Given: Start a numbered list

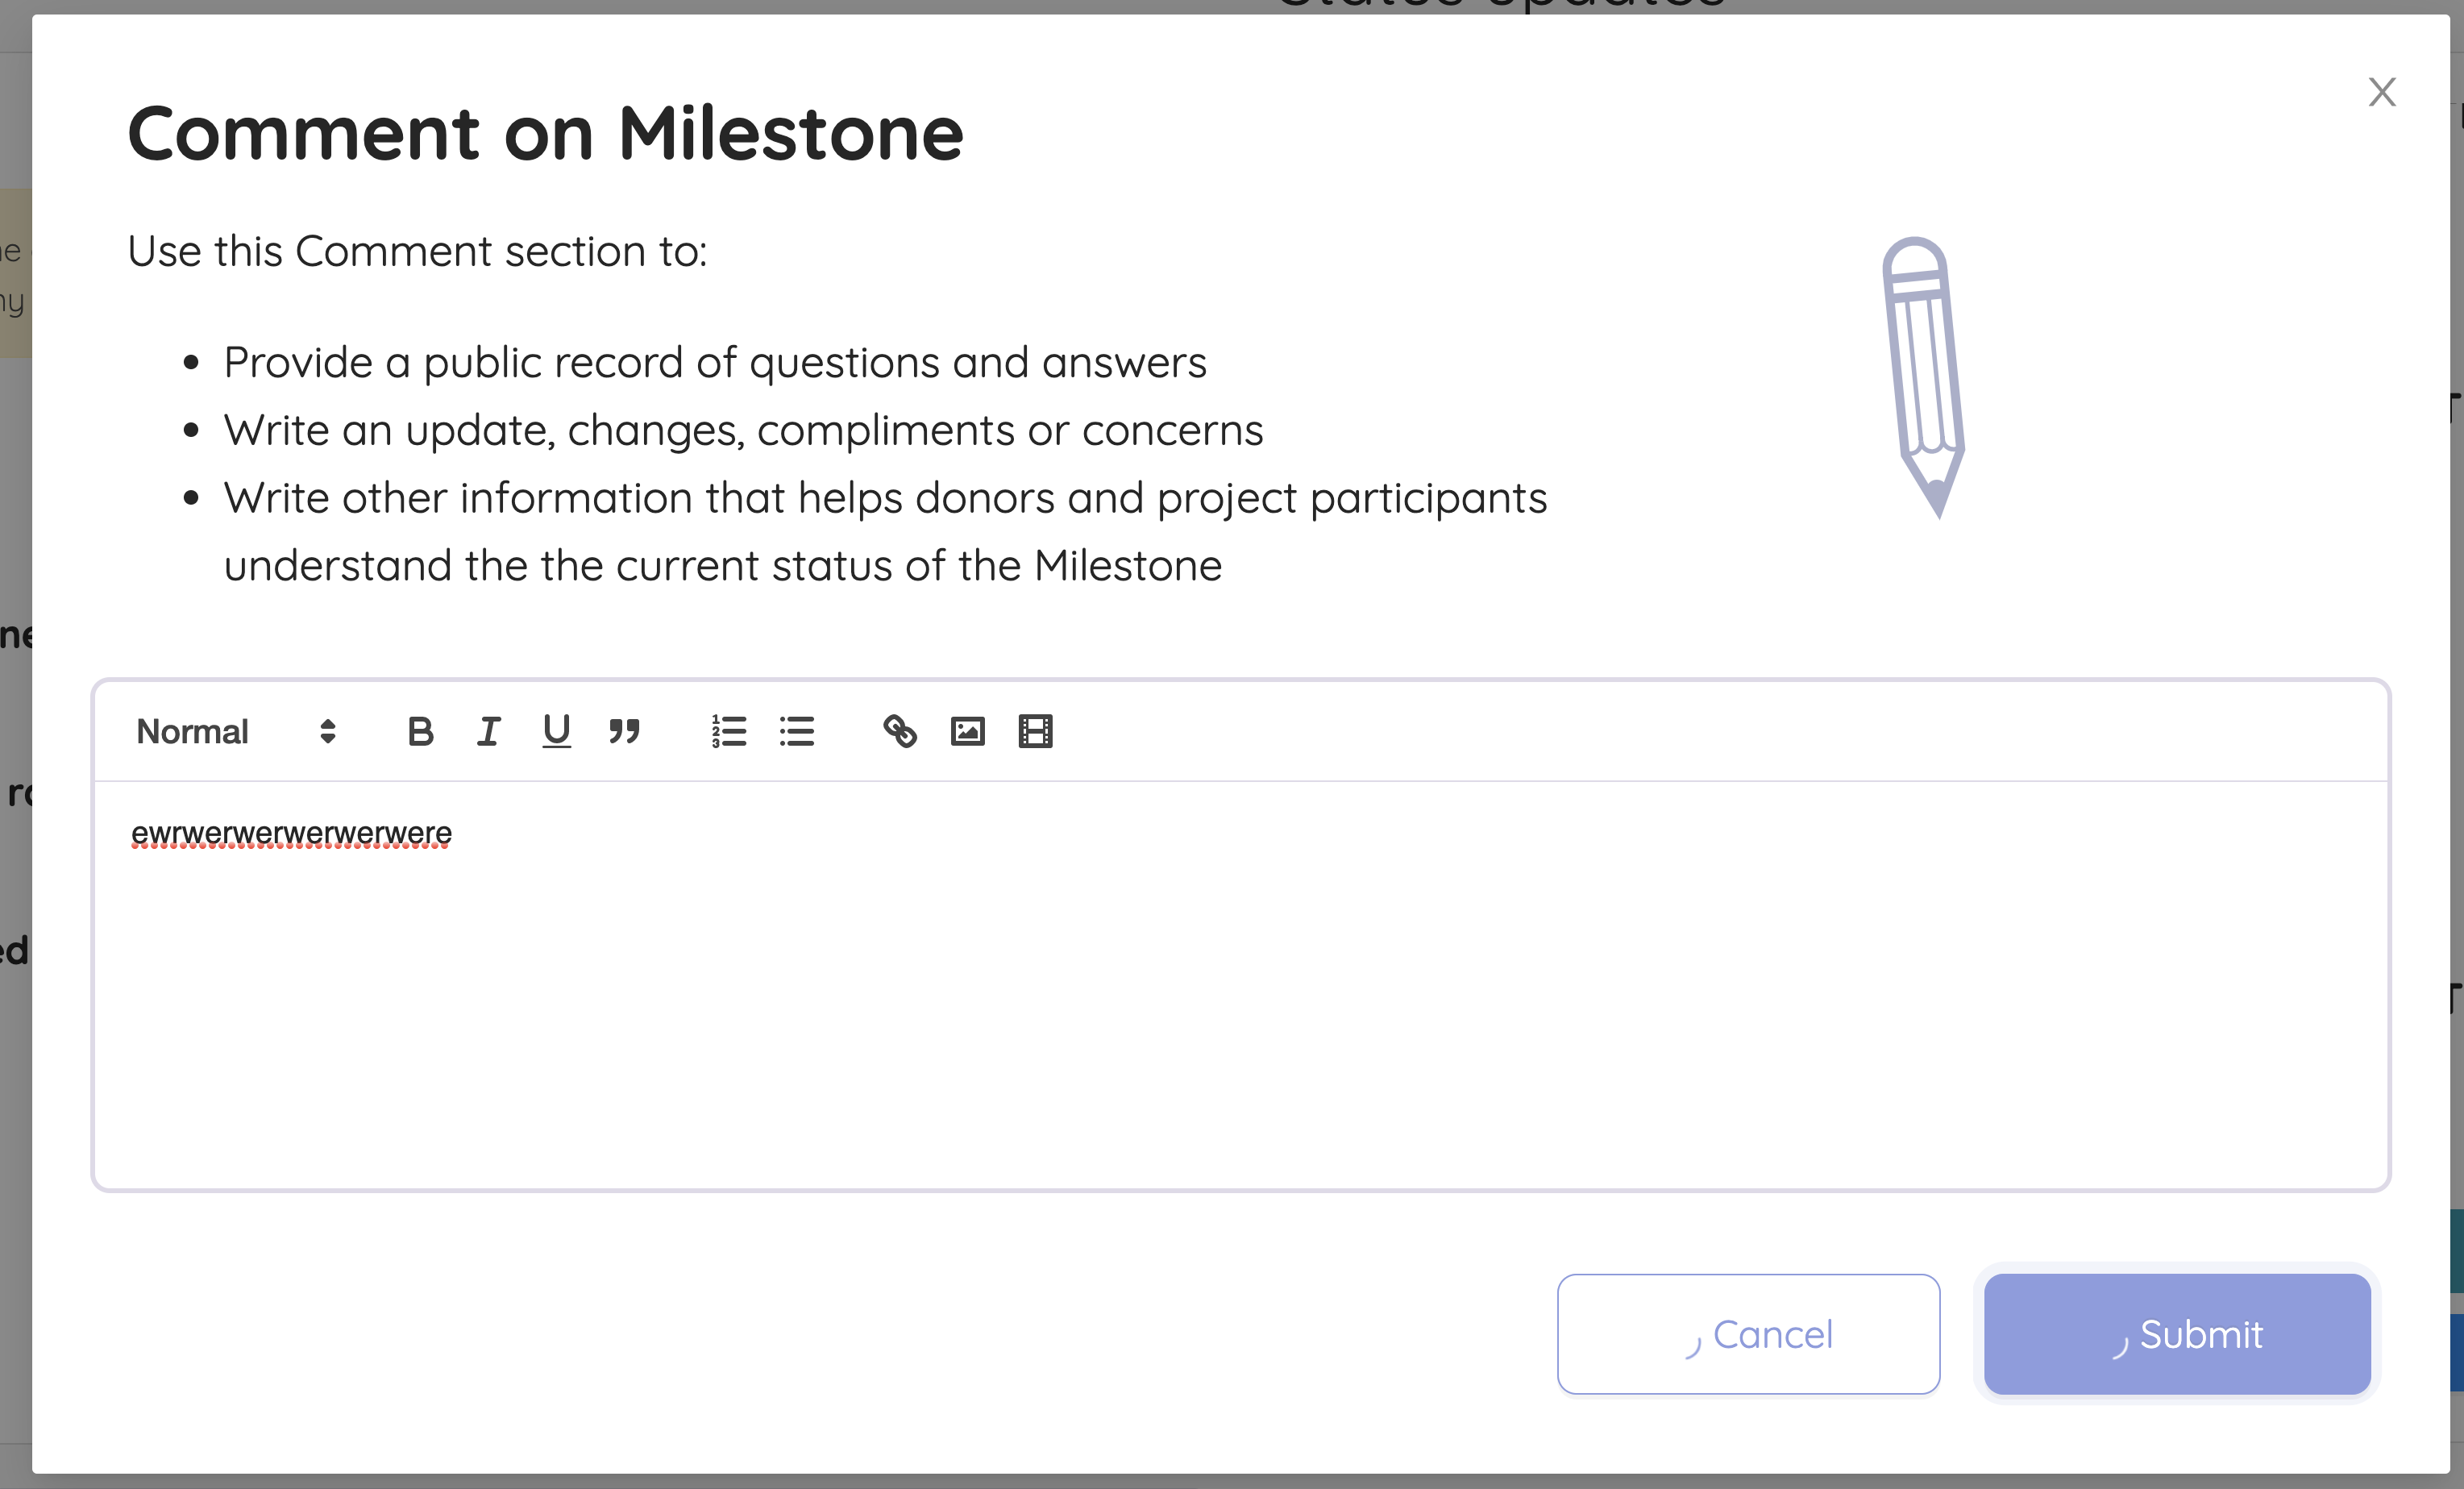Looking at the screenshot, I should (x=729, y=732).
